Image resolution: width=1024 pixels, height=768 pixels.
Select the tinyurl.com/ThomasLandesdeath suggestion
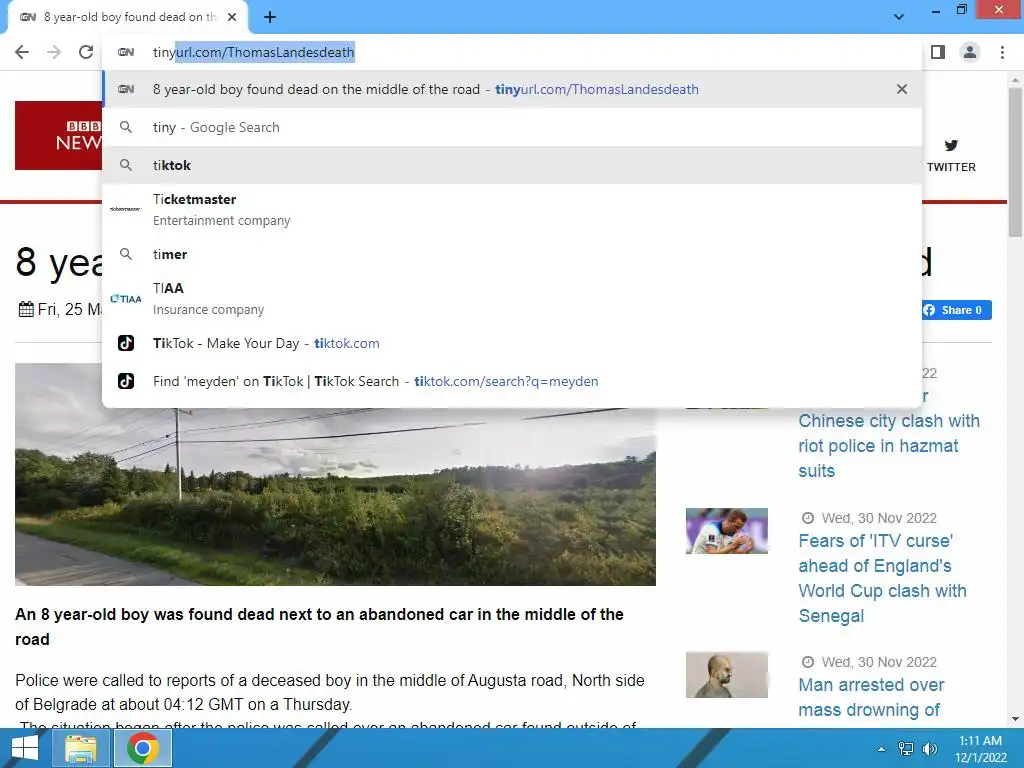(512, 89)
